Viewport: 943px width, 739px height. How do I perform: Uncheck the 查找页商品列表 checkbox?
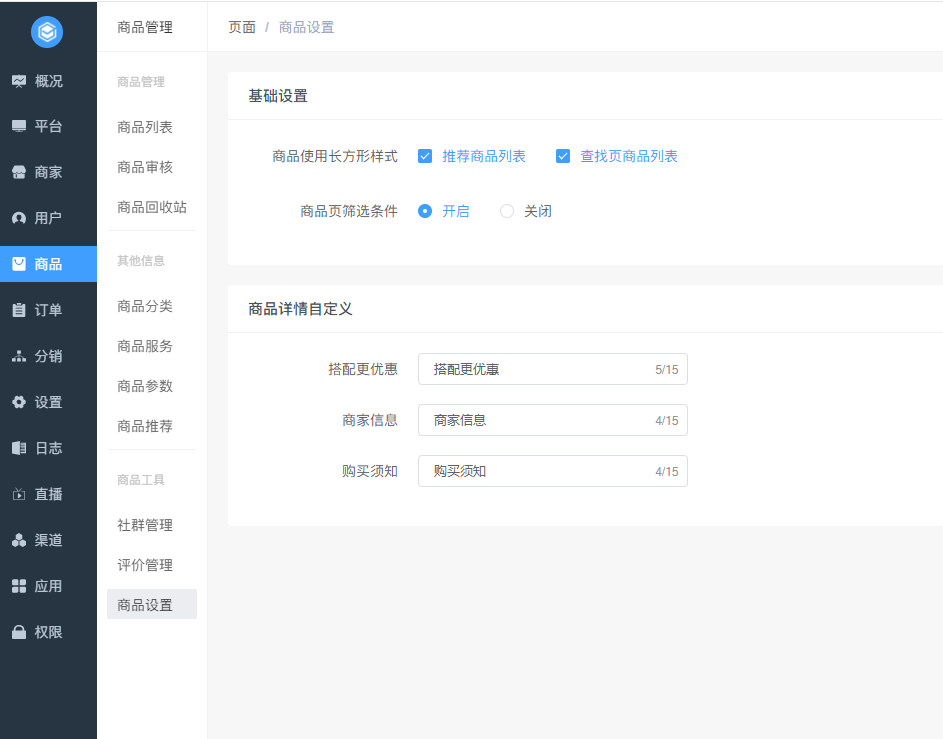tap(563, 156)
